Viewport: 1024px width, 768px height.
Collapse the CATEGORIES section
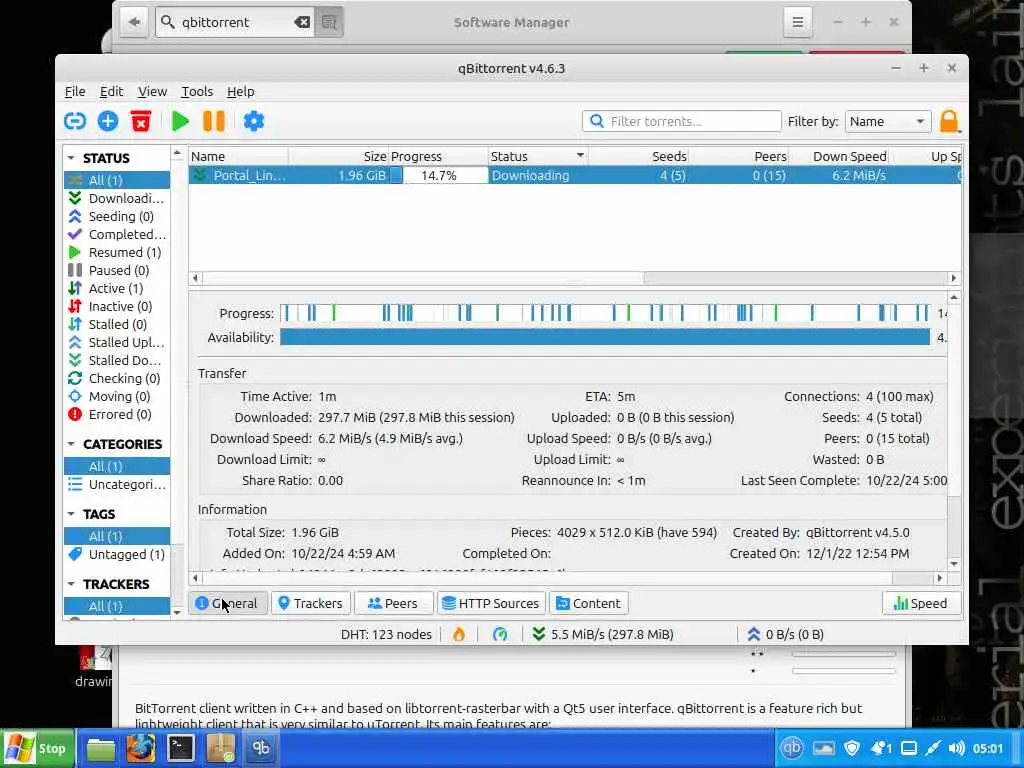[x=71, y=444]
